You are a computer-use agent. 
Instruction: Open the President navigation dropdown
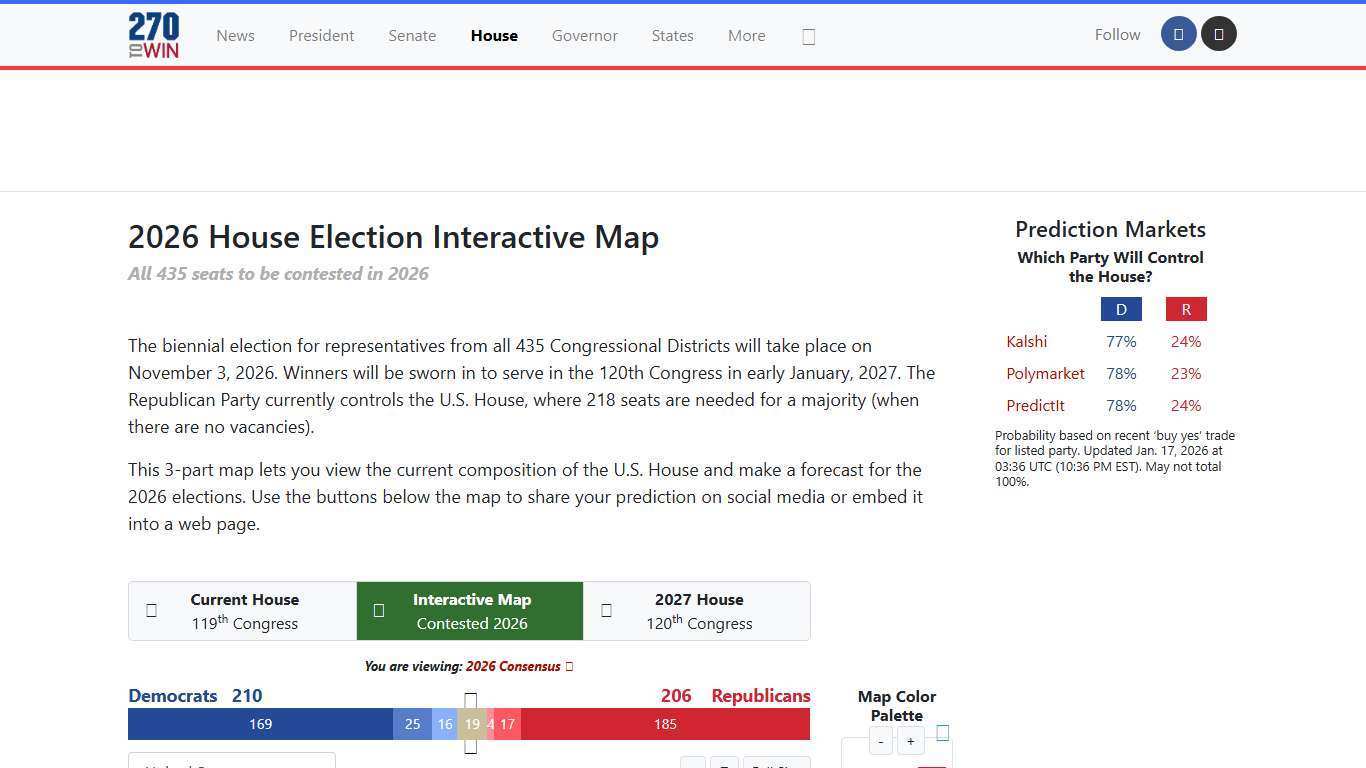pyautogui.click(x=321, y=35)
